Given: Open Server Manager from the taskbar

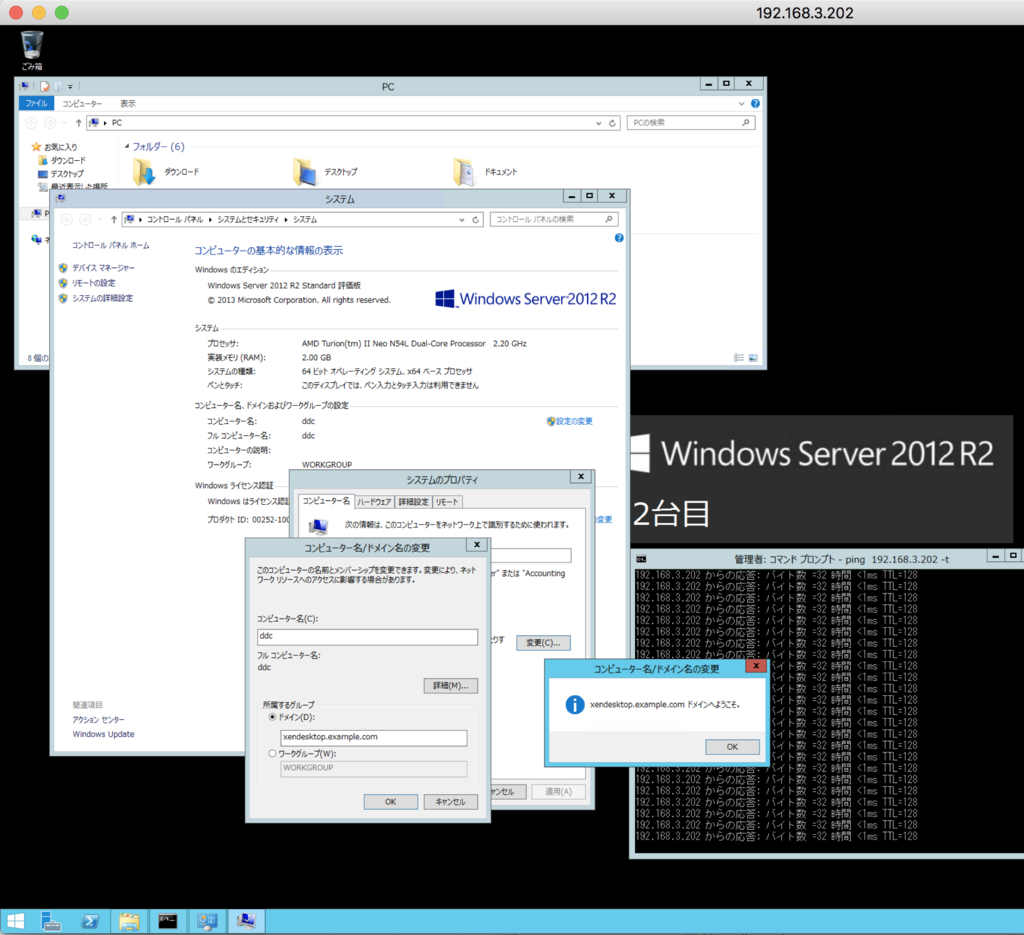Looking at the screenshot, I should pos(50,921).
